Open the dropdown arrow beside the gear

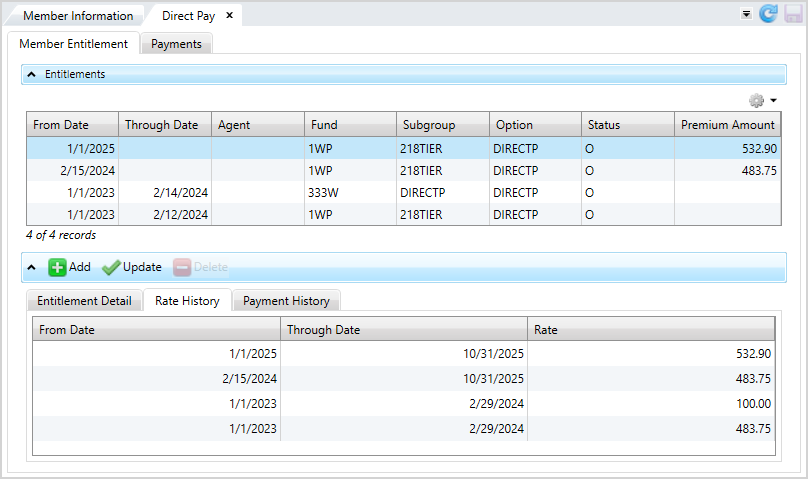[x=773, y=101]
